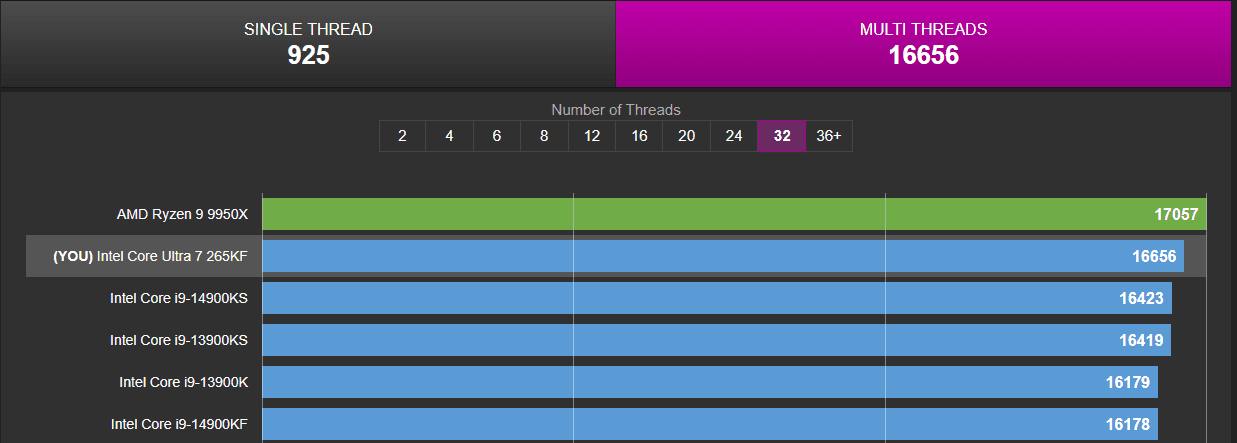The width and height of the screenshot is (1237, 443).
Task: Select the Multi Threads tab
Action: click(x=923, y=44)
